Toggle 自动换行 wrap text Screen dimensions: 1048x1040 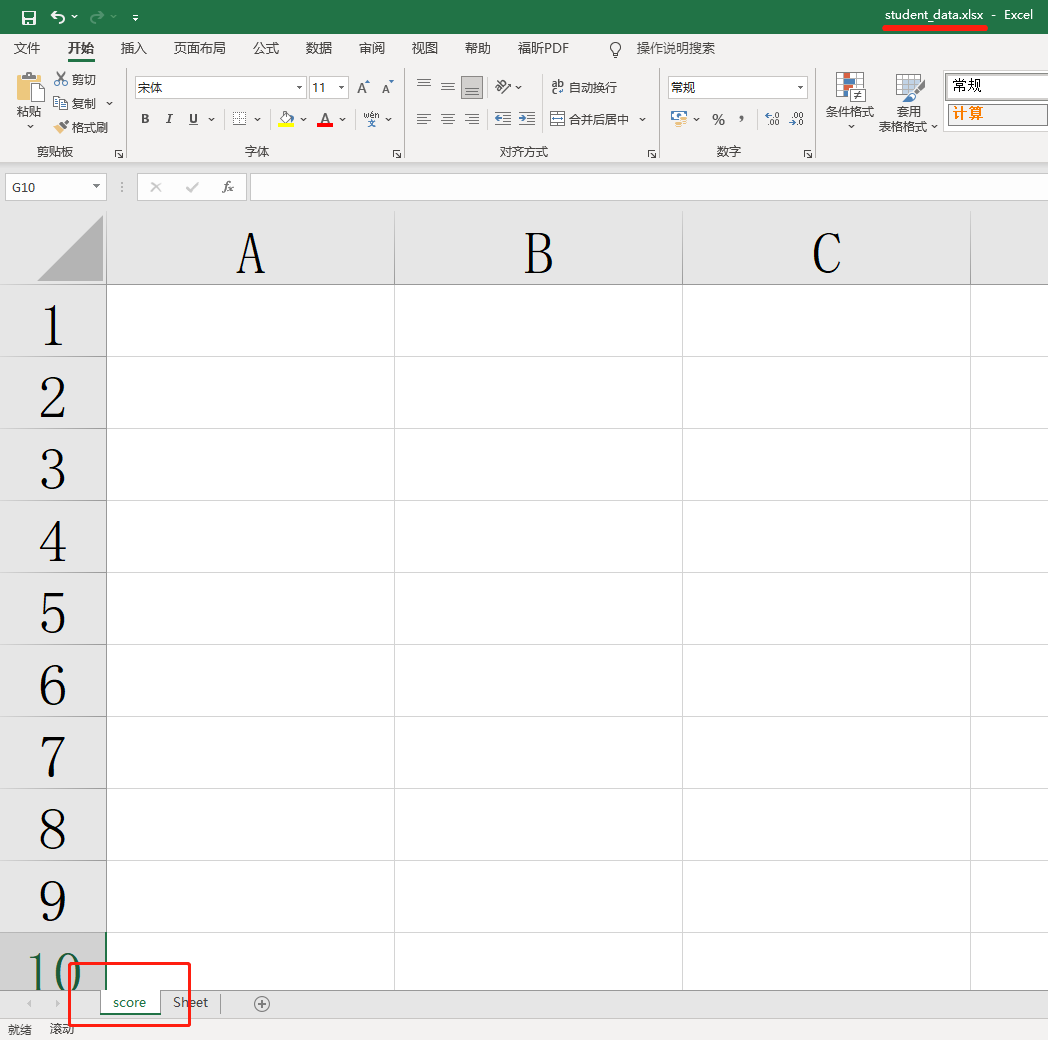point(583,87)
